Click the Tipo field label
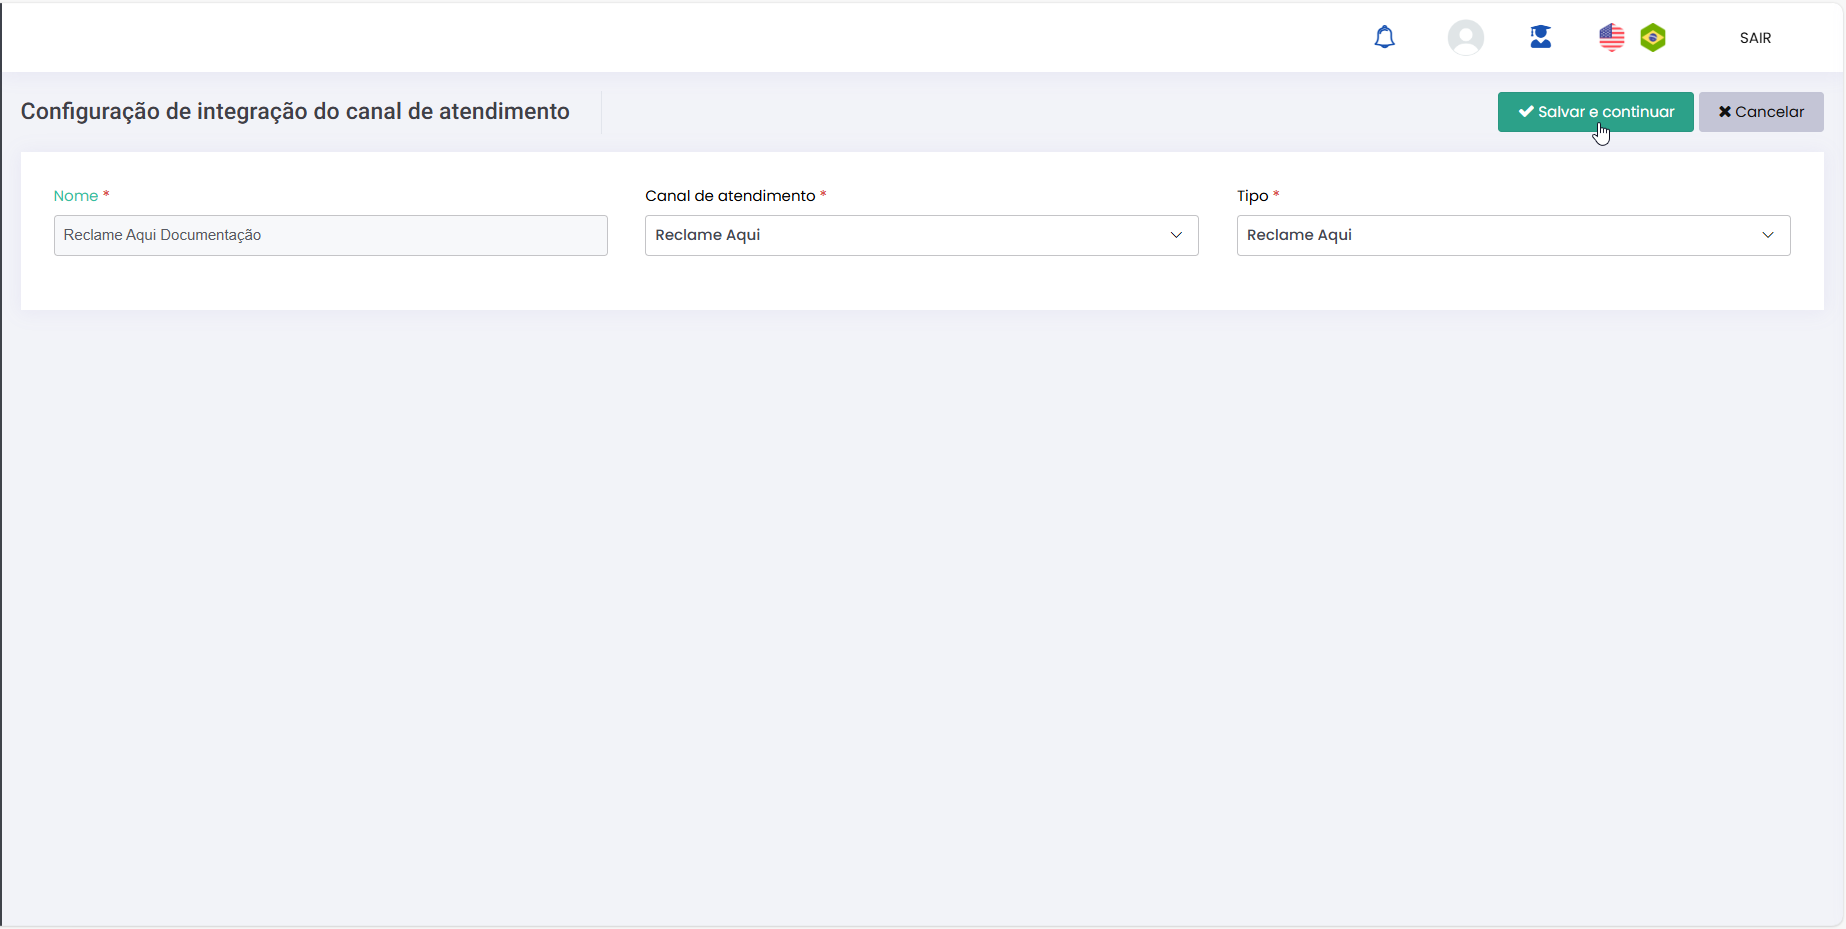Viewport: 1846px width, 929px height. [x=1252, y=196]
